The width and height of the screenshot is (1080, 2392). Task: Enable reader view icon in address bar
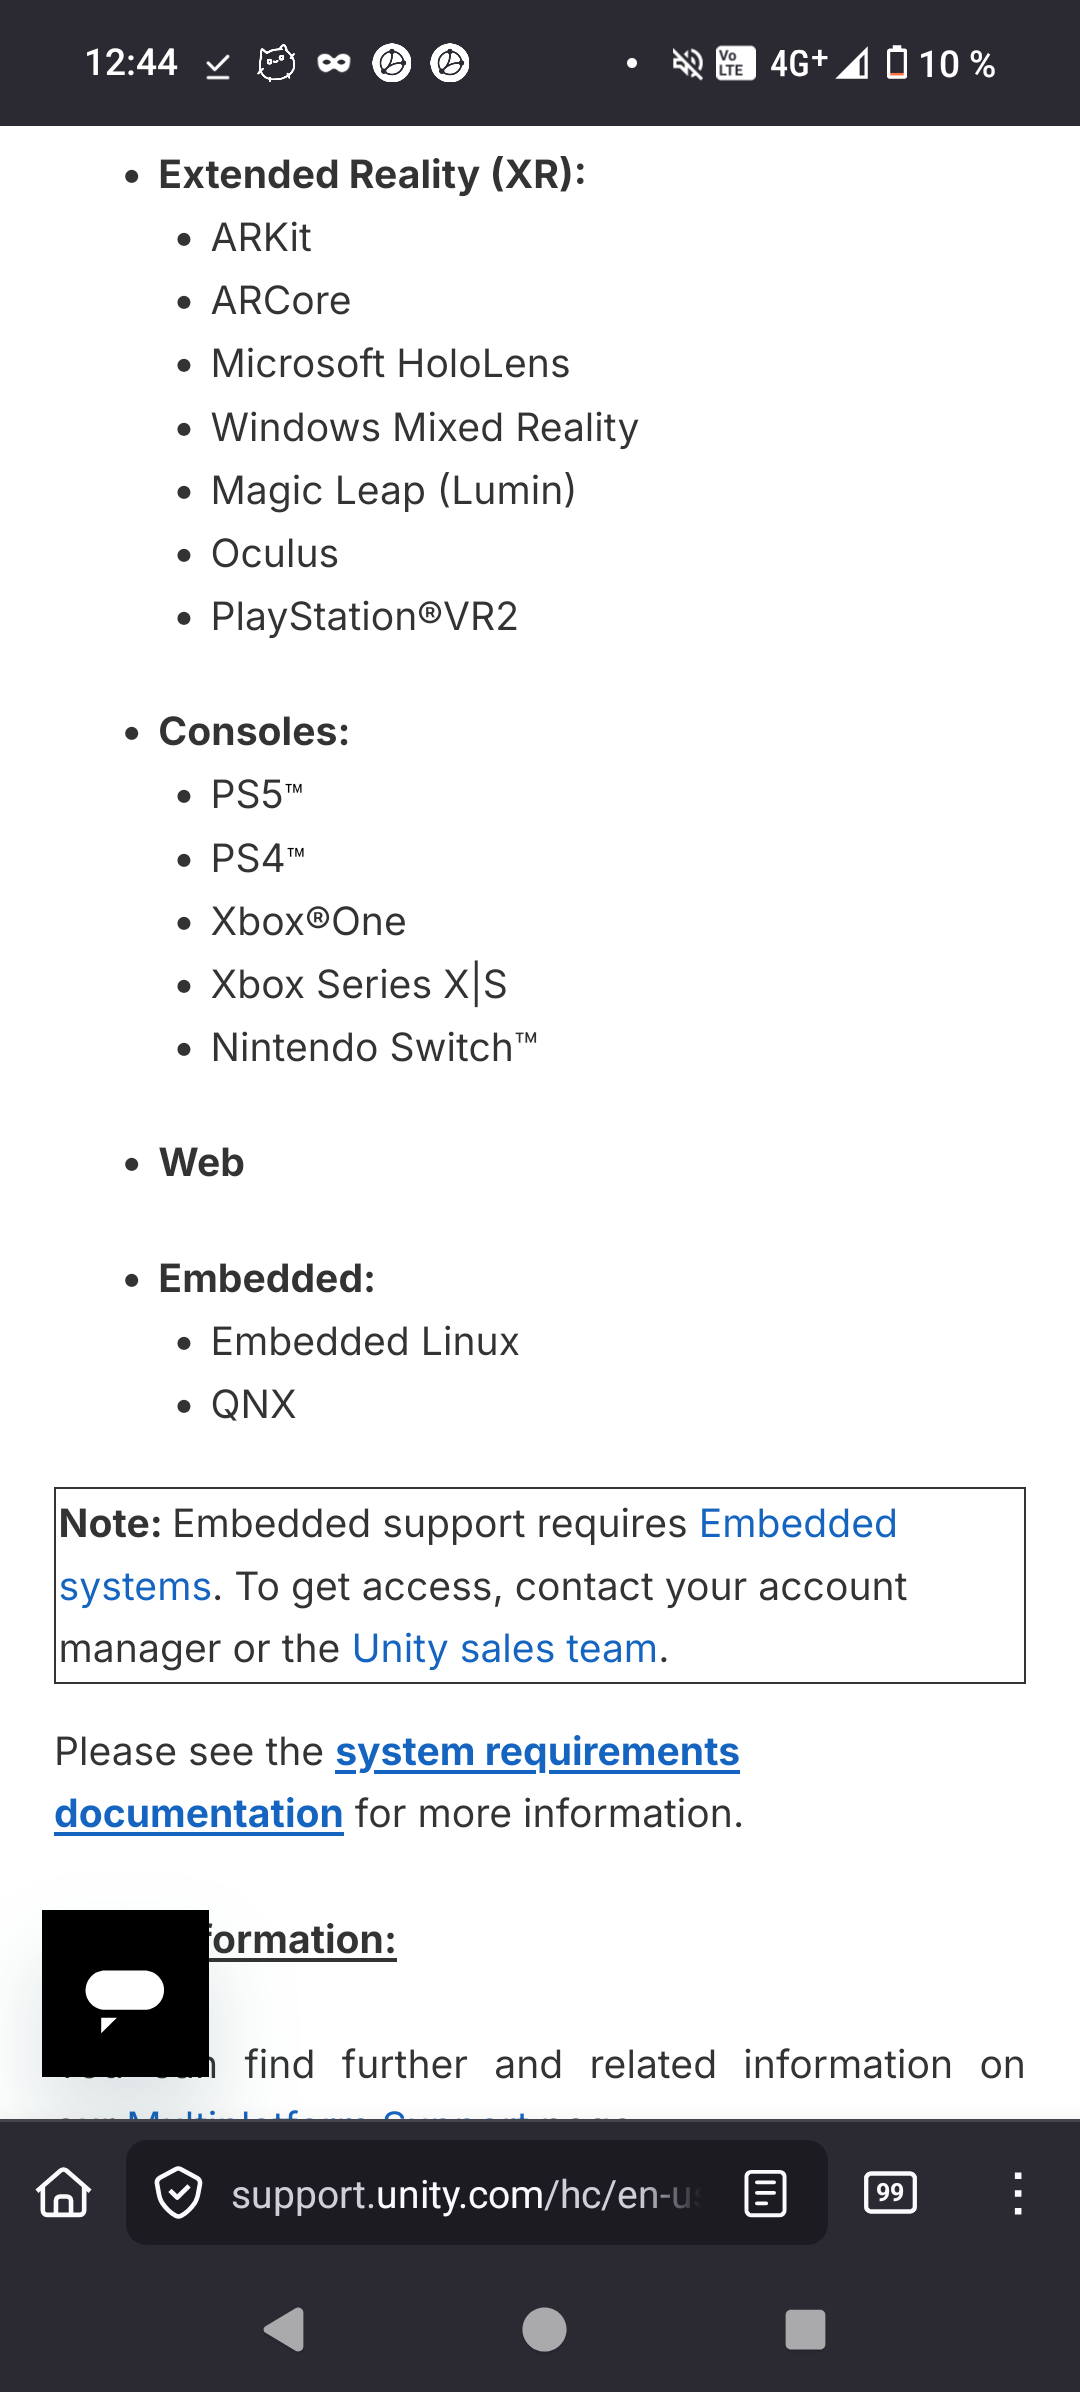(766, 2194)
